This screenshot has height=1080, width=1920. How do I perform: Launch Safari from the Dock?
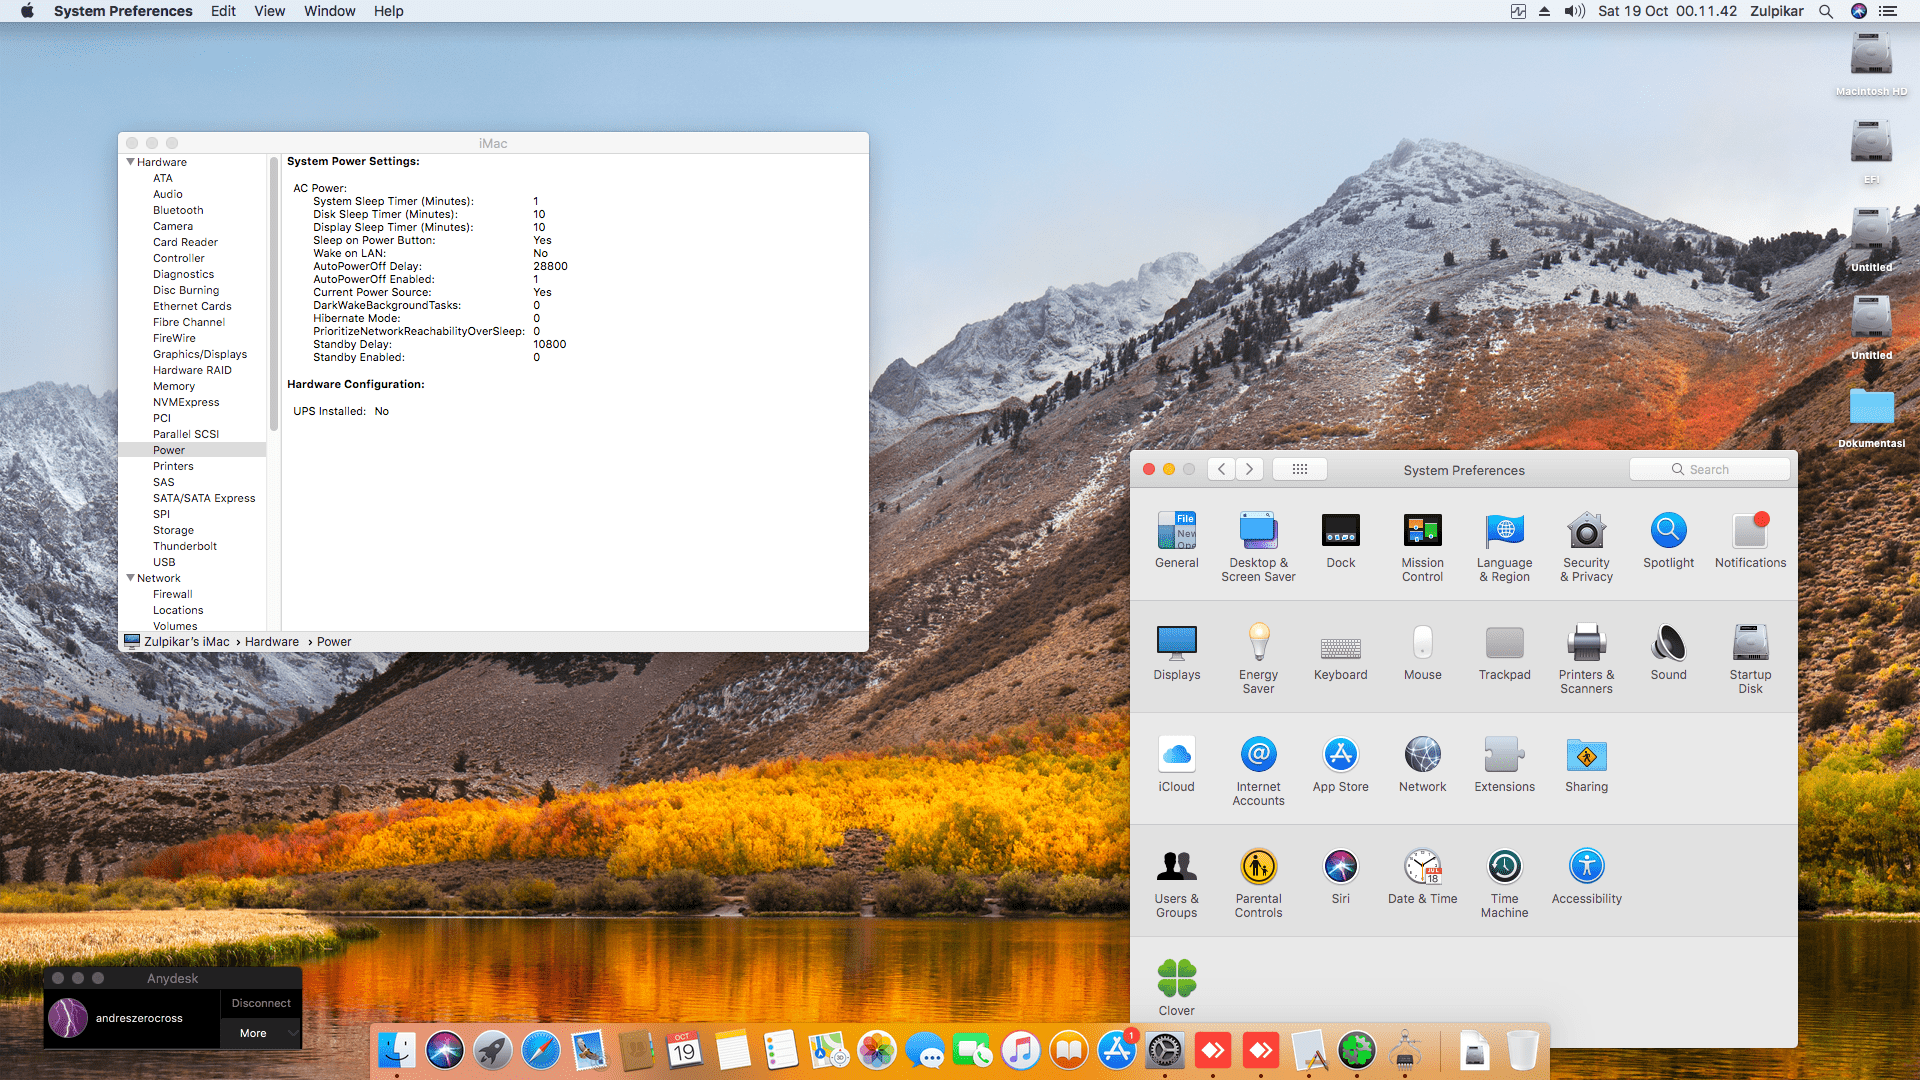(541, 1050)
